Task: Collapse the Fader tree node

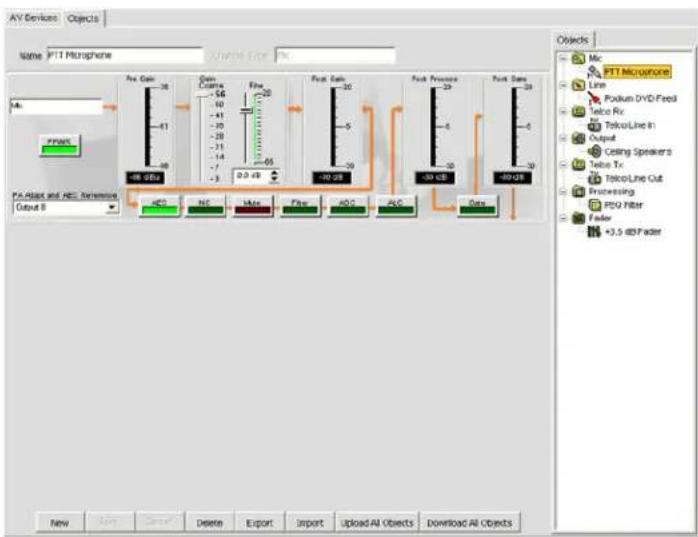Action: pos(563,218)
